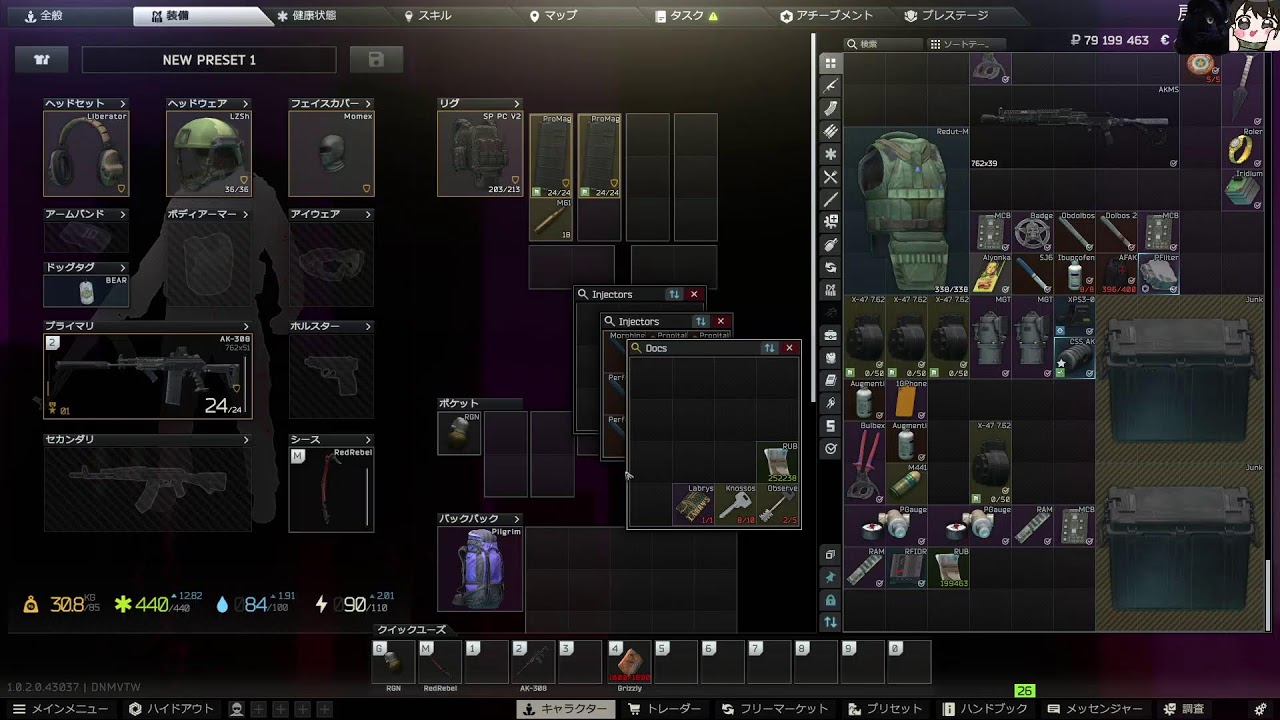Screen dimensions: 1280x720
Task: Open ハンドブック handbook
Action: [x=985, y=709]
